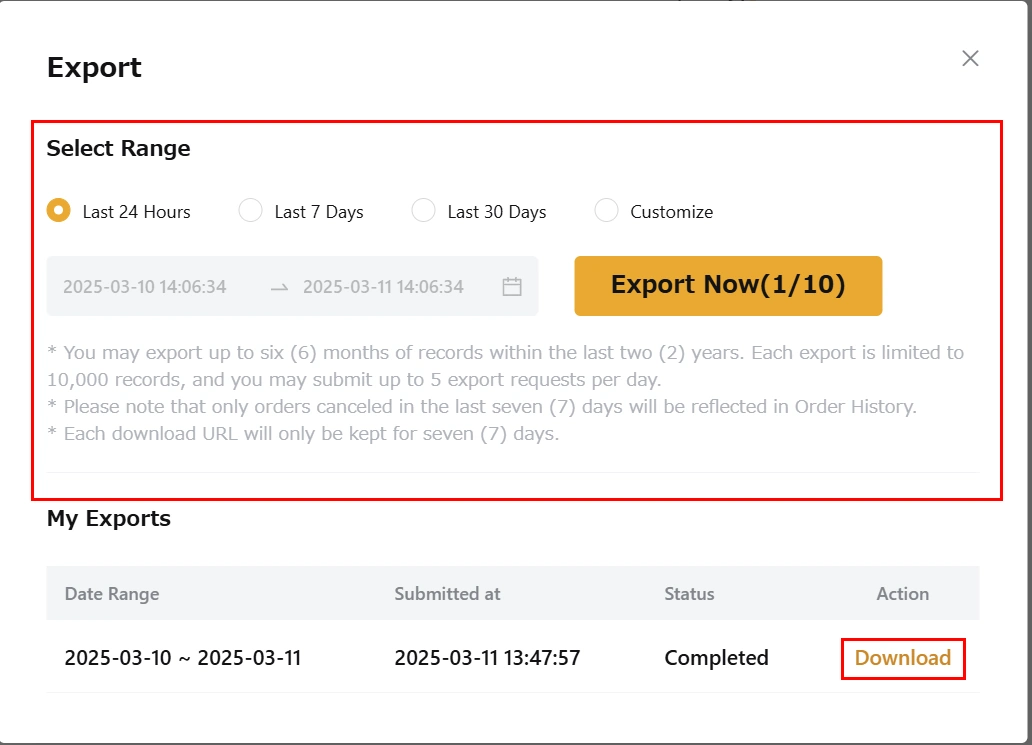Screen dimensions: 1032x745
Task: Choose the Last 7 Days range
Action: [x=251, y=211]
